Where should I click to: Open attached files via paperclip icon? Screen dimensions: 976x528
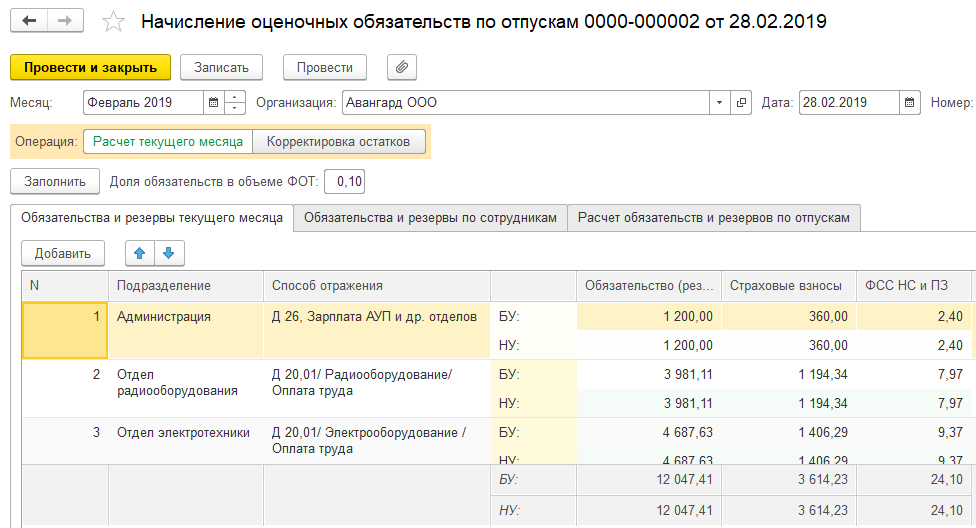[401, 67]
